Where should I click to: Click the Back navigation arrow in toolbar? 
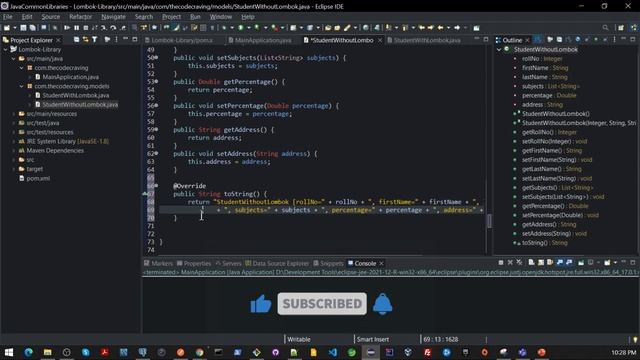pyautogui.click(x=440, y=28)
